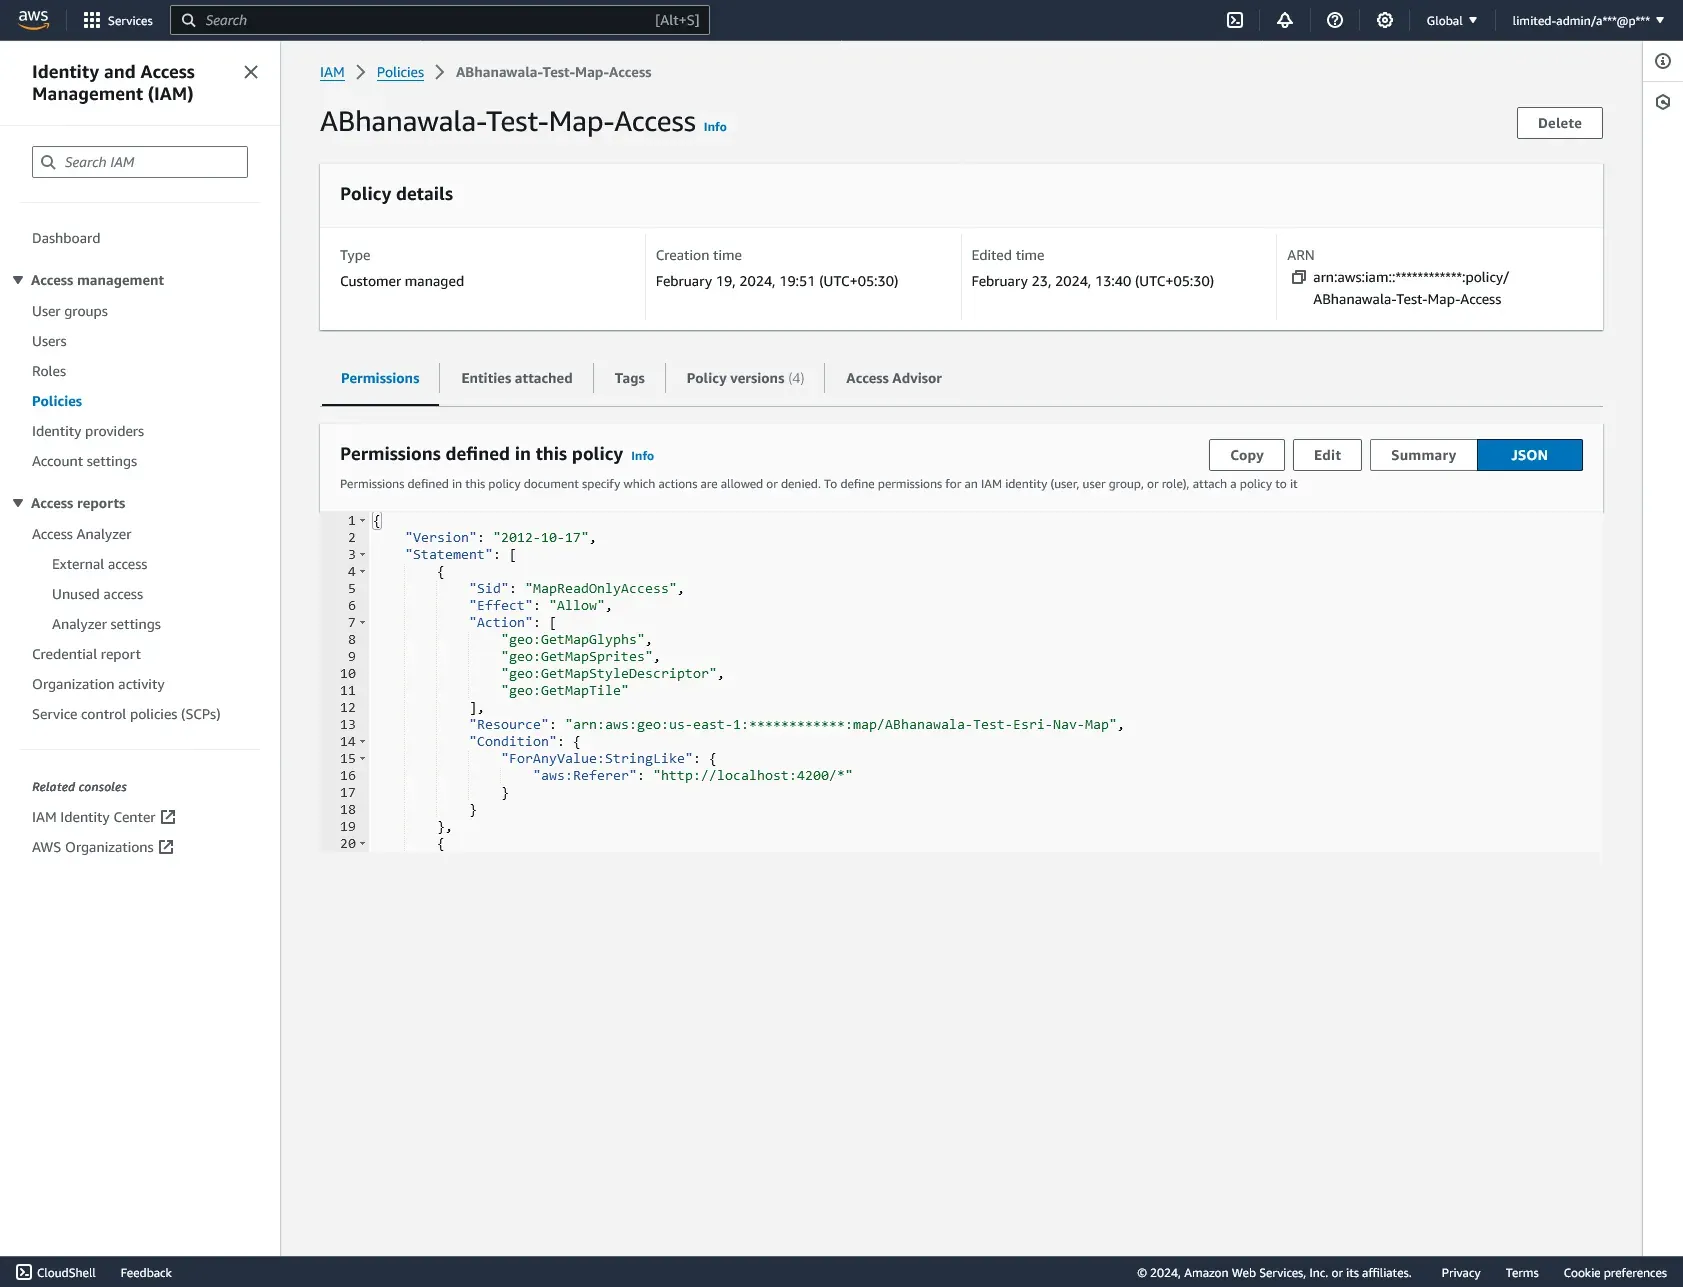Click Feedback in the footer
This screenshot has width=1683, height=1287.
click(x=146, y=1272)
